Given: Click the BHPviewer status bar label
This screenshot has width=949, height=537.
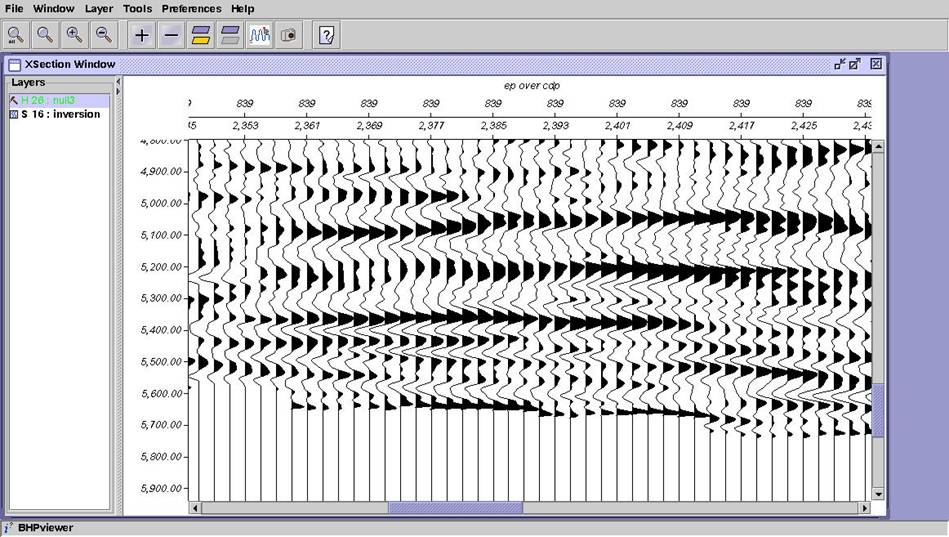Looking at the screenshot, I should (46, 528).
